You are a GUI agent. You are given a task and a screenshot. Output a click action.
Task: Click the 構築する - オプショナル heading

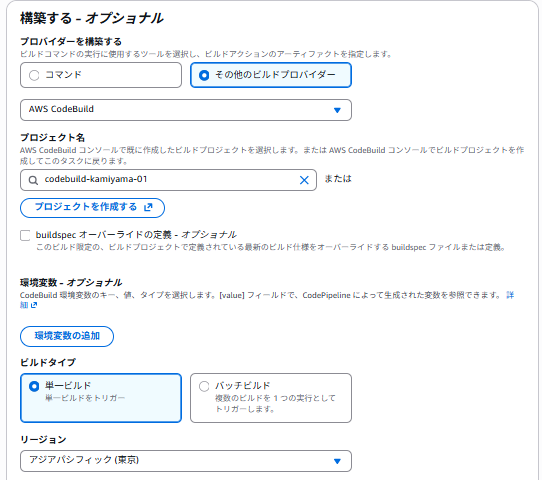(92, 18)
